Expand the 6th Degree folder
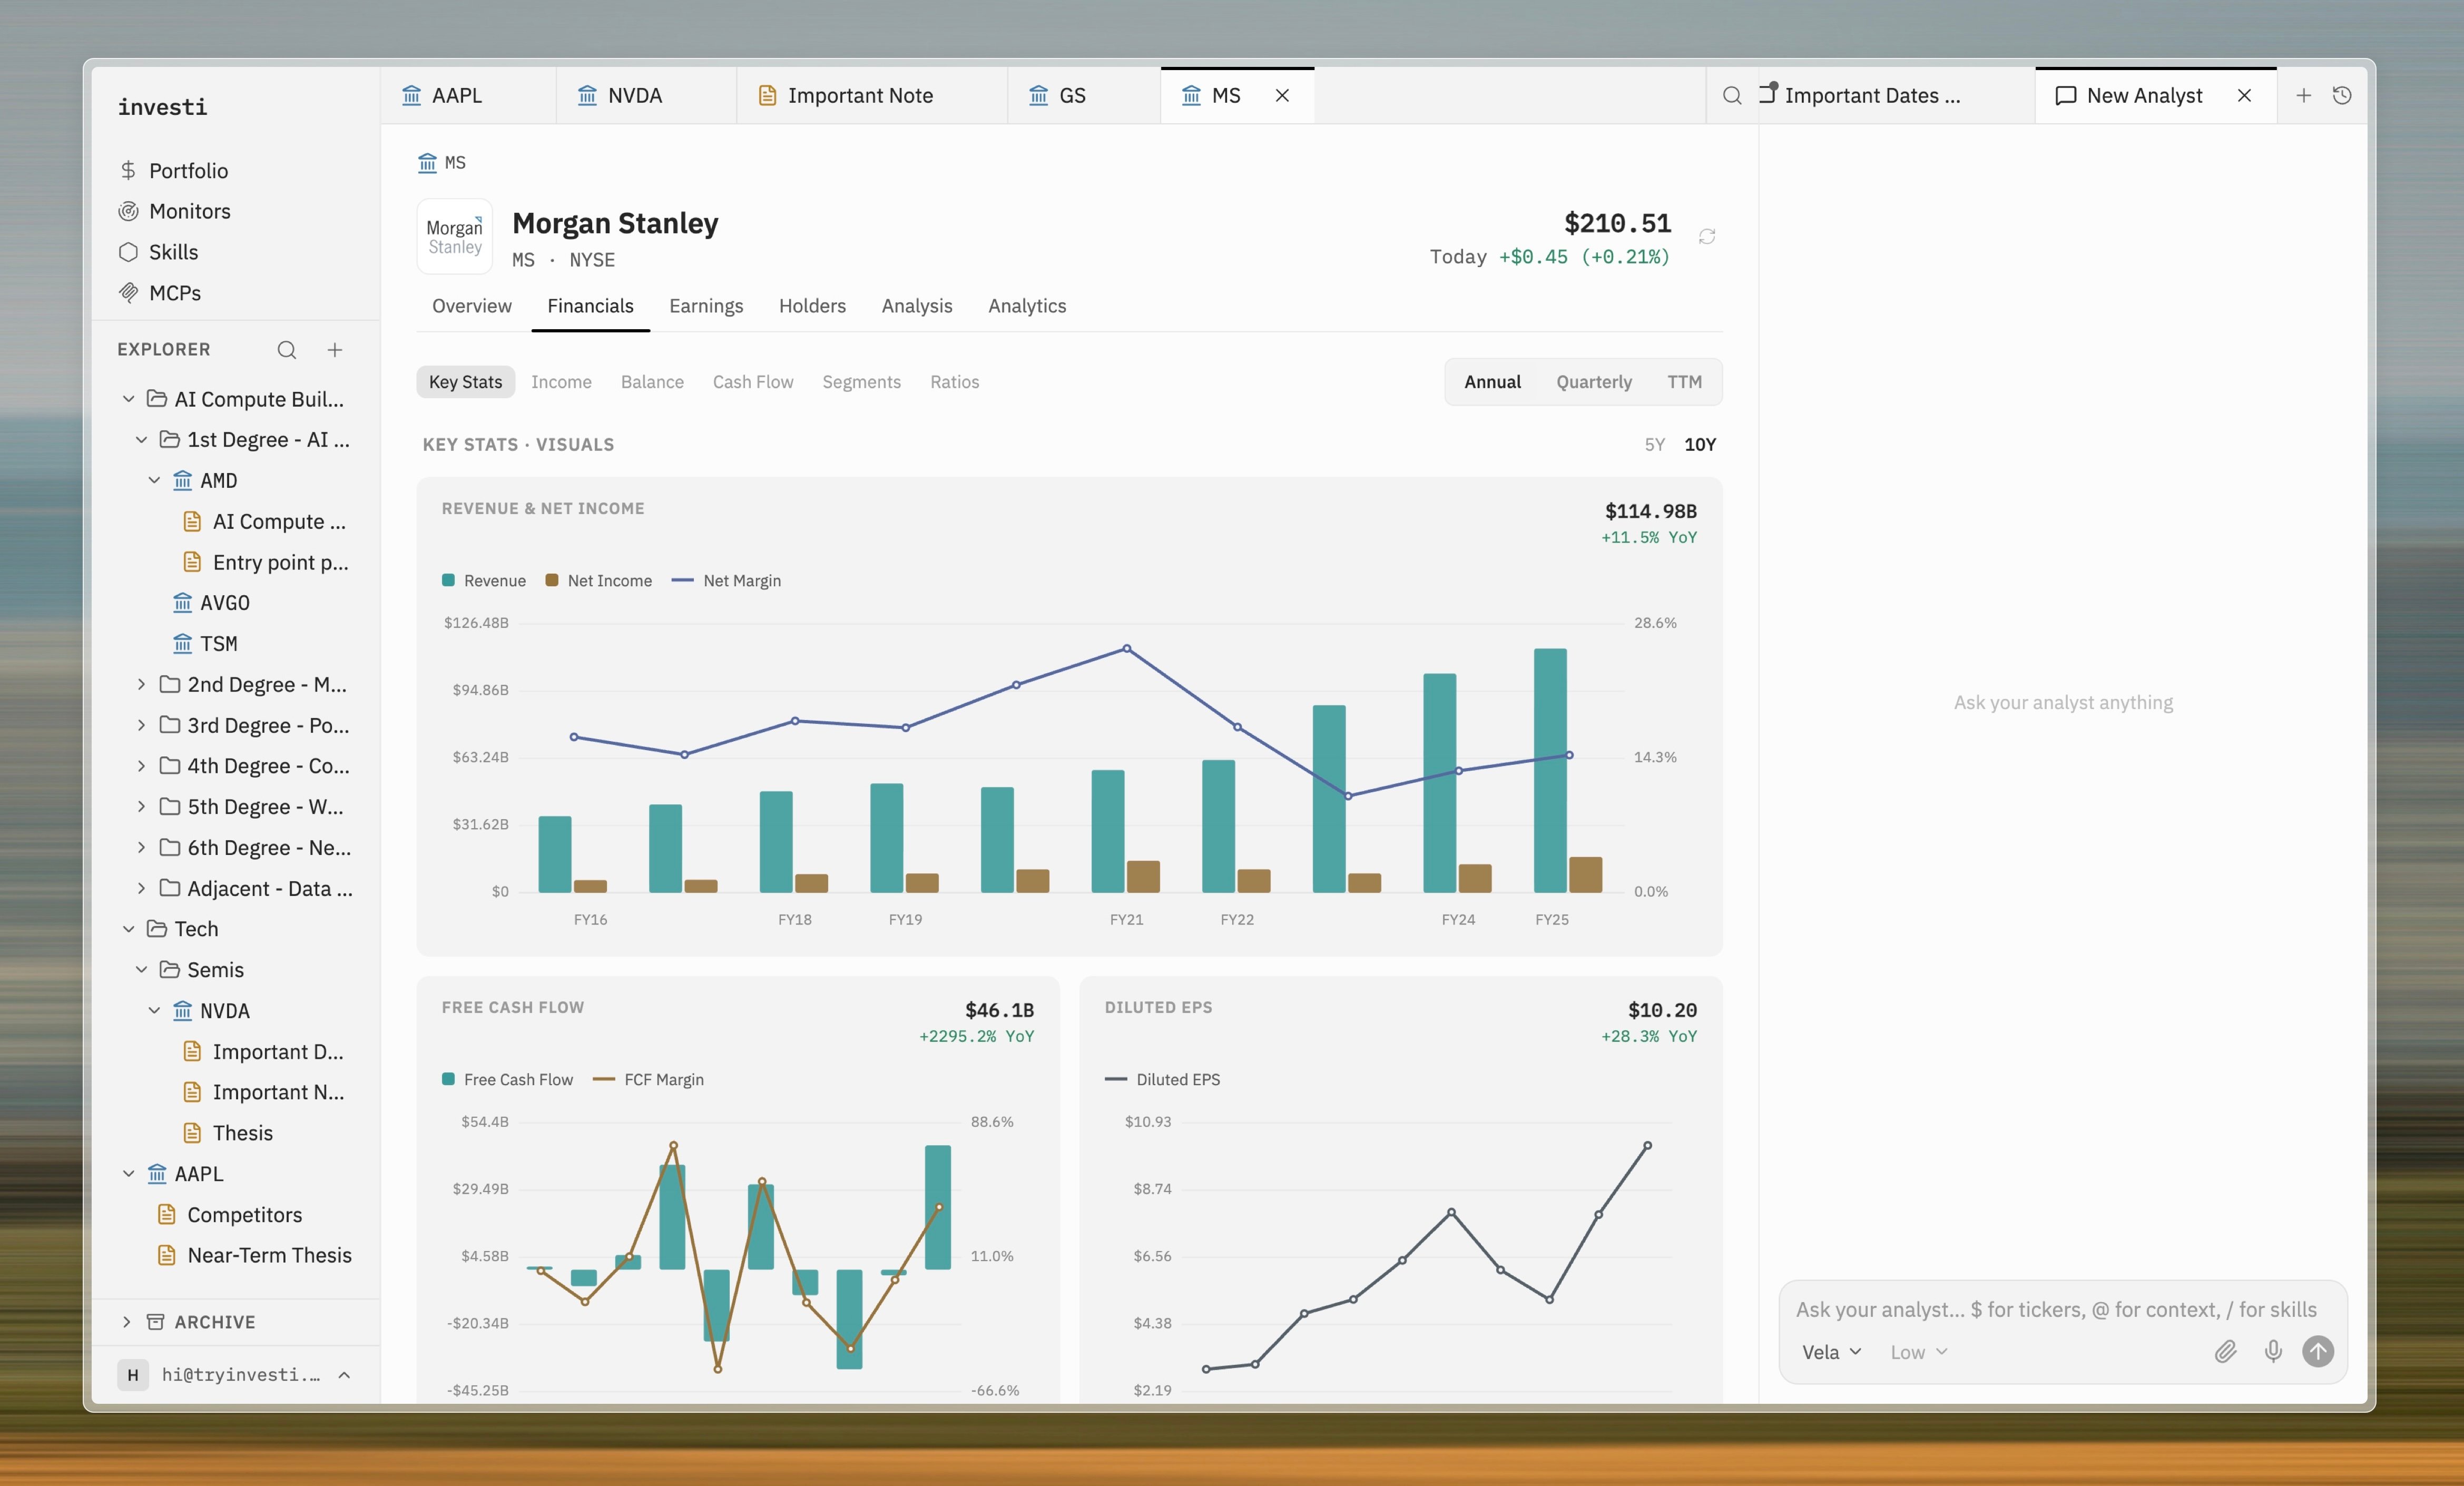2464x1486 pixels. [141, 848]
